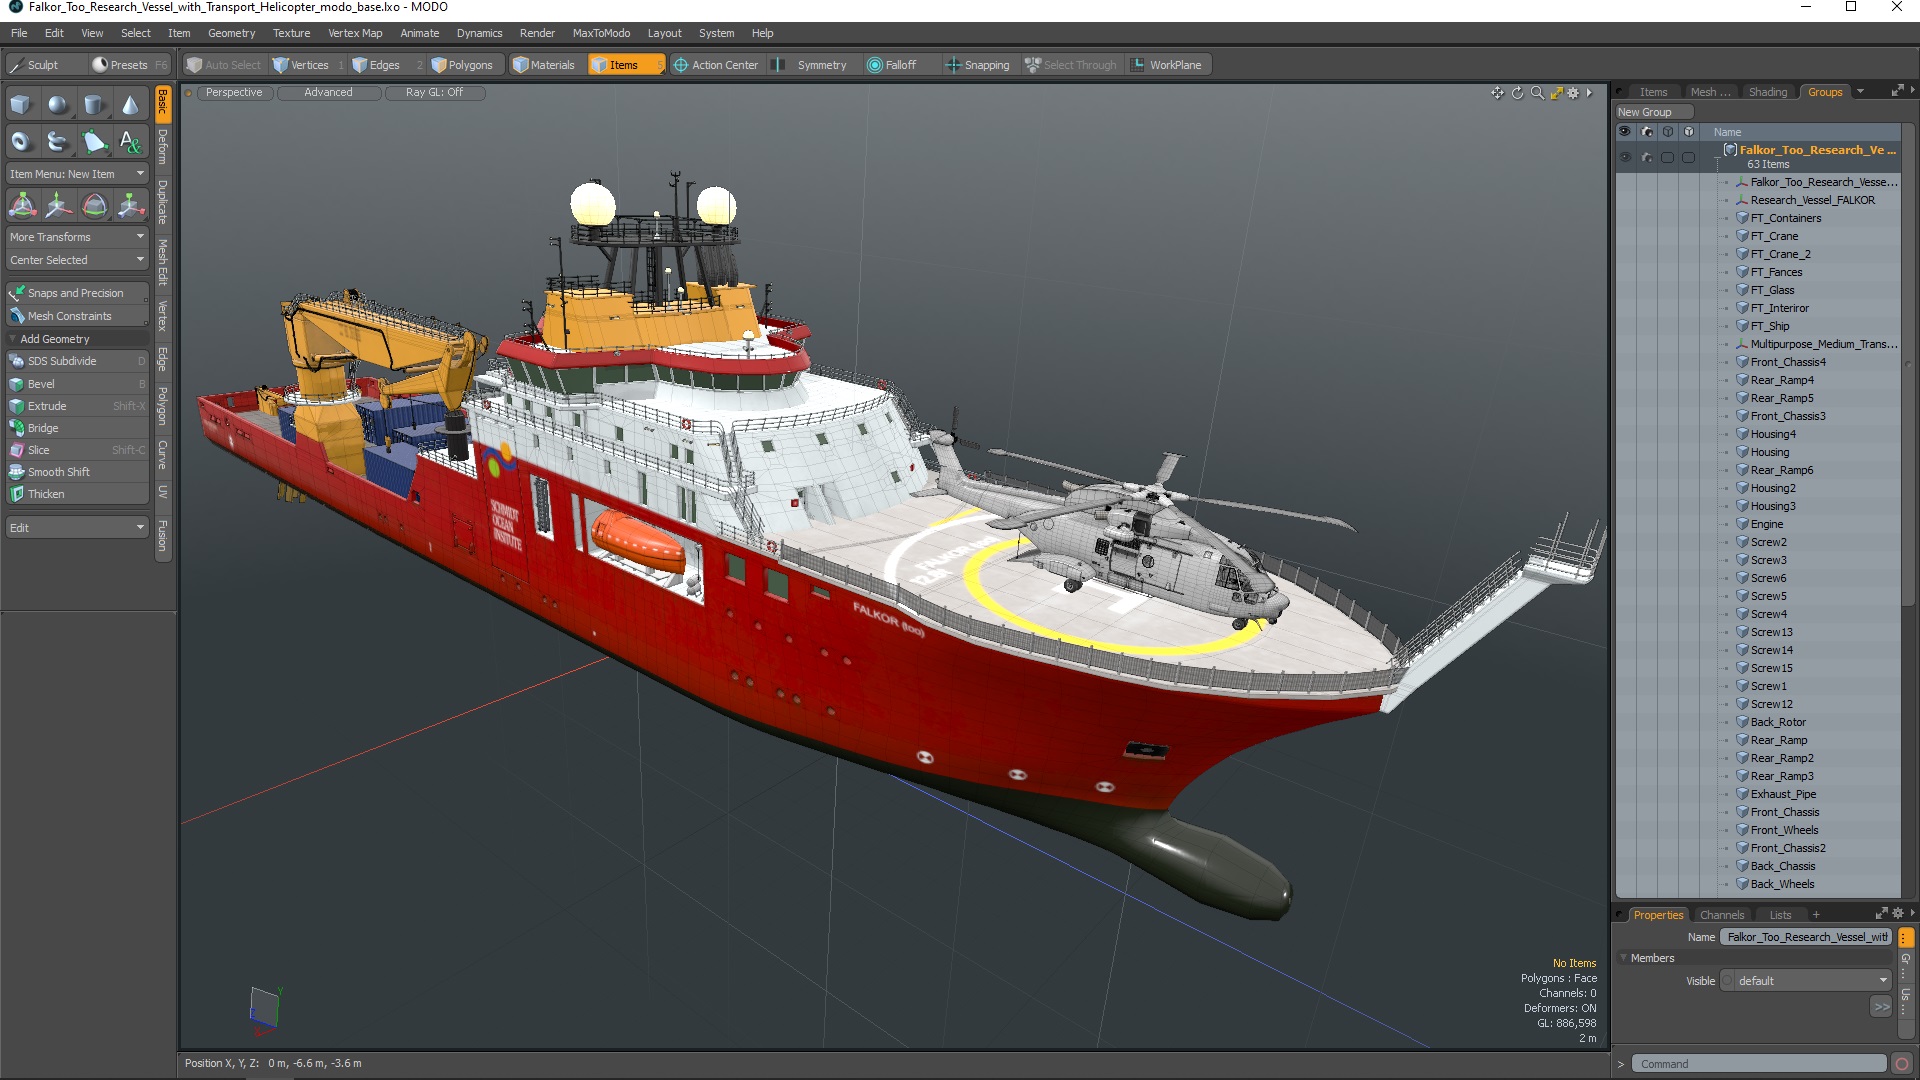1920x1080 pixels.
Task: Create a sphere primitive
Action: pos(58,105)
